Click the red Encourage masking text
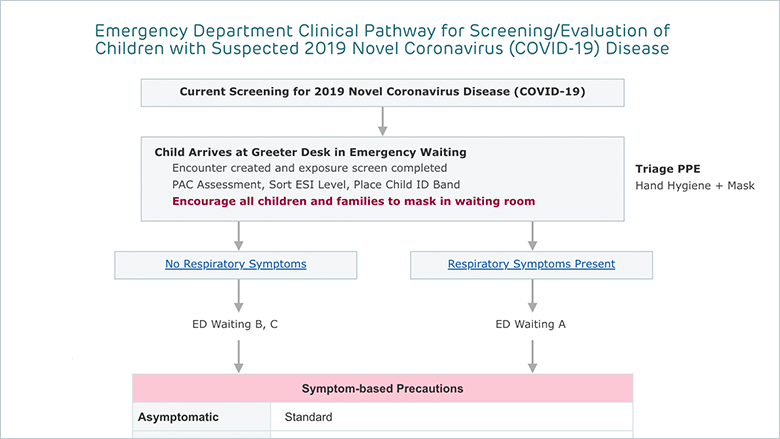 [354, 201]
